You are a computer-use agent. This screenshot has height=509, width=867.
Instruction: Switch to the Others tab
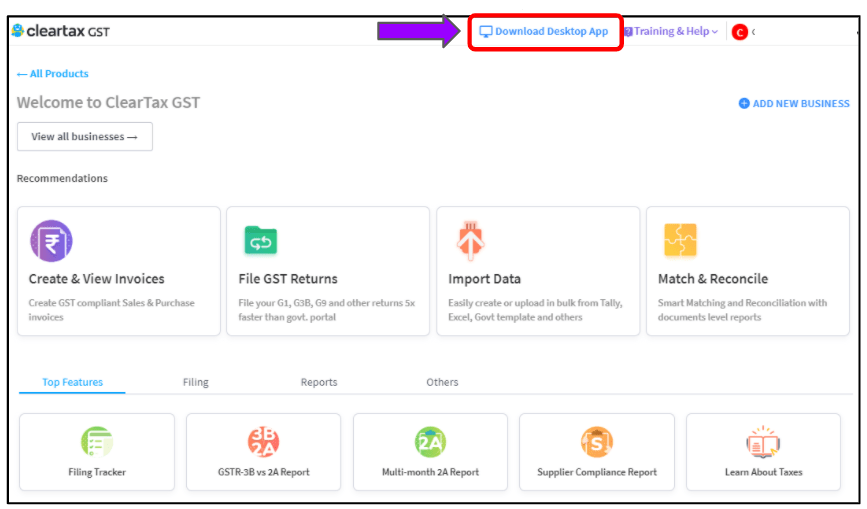[442, 382]
